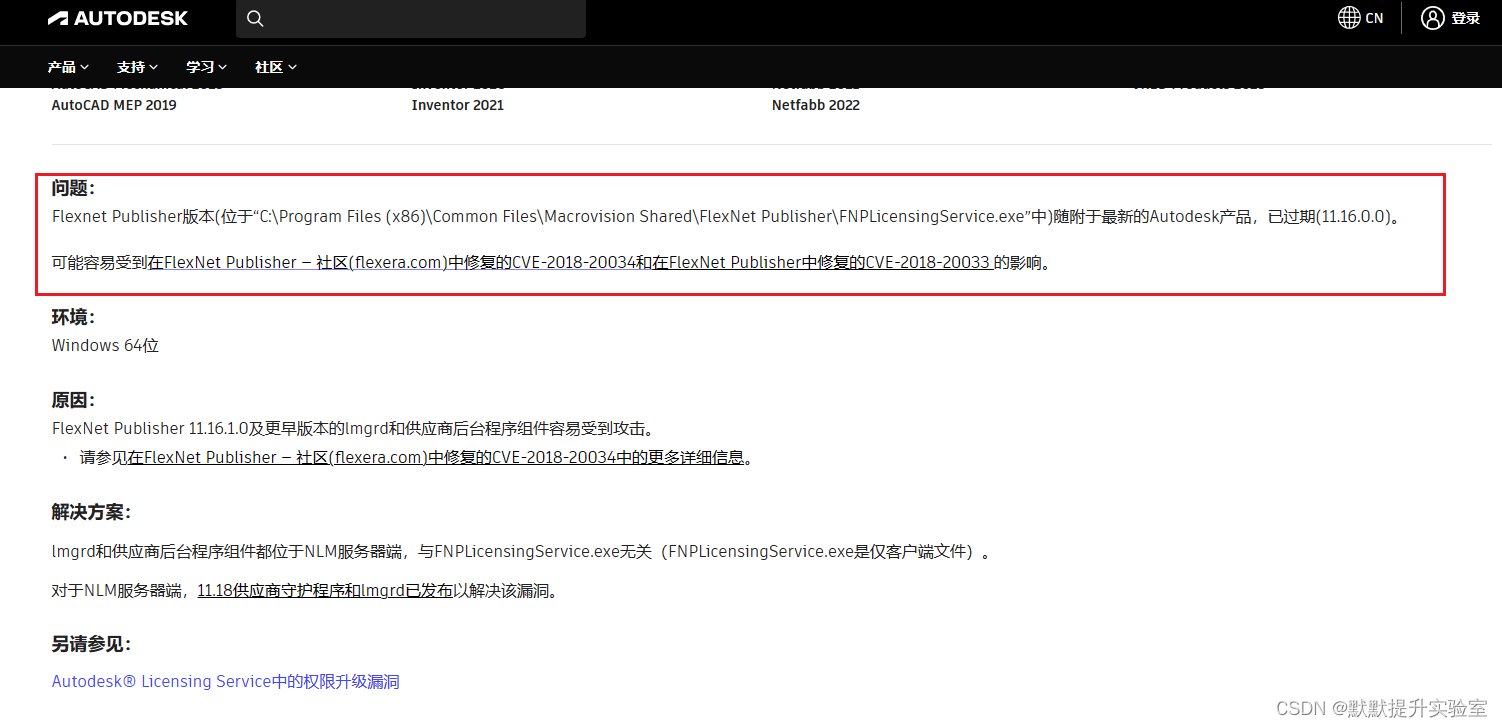
Task: Expand the chevron beside 支持
Action: click(153, 67)
